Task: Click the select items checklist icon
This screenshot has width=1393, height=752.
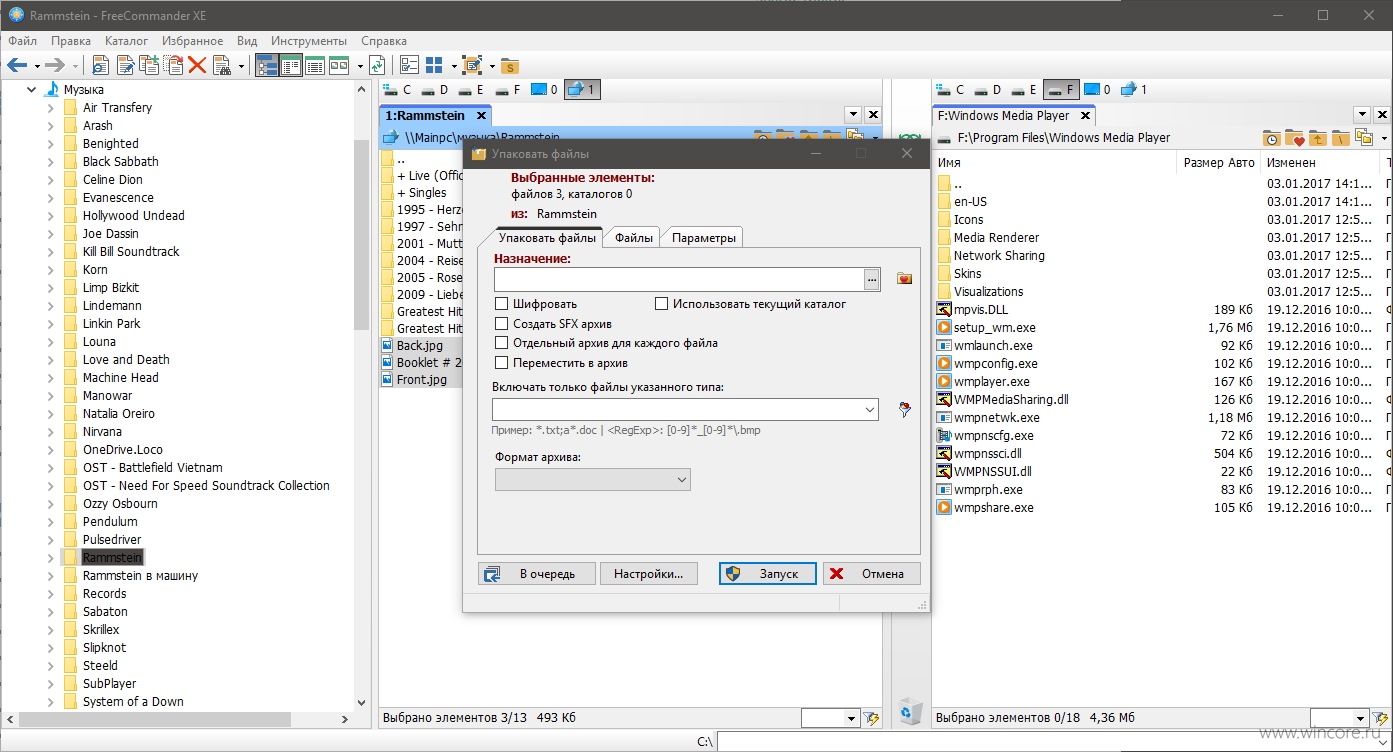Action: click(410, 65)
